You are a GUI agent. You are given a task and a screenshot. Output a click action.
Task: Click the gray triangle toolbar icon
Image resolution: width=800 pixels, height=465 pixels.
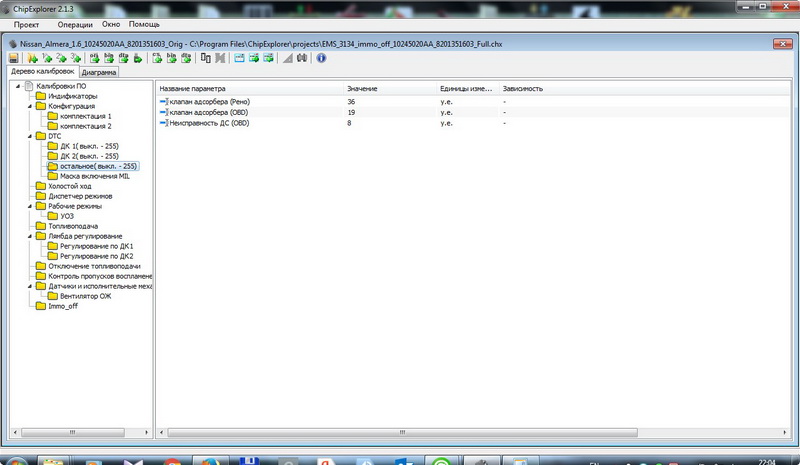coord(288,59)
